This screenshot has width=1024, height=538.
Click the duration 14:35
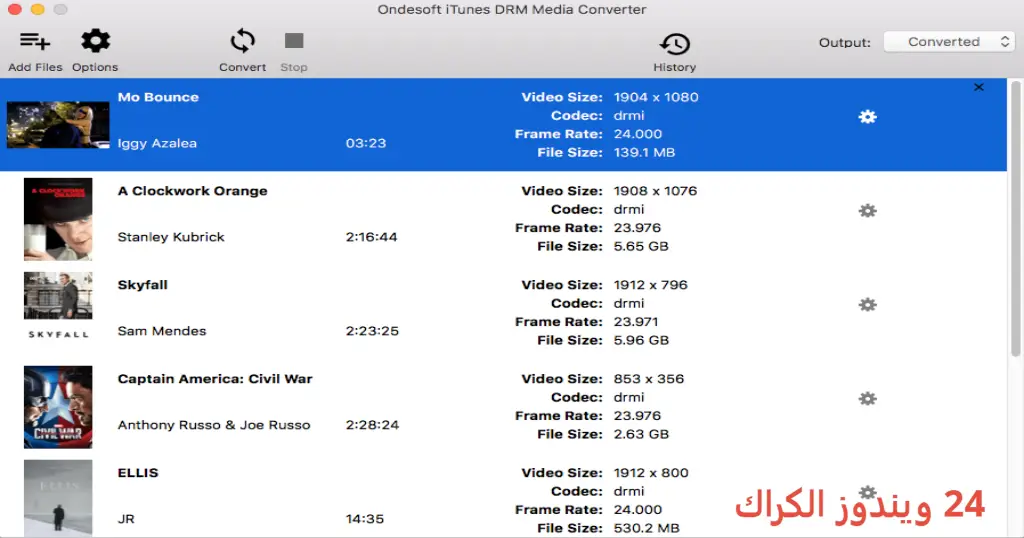(x=364, y=519)
